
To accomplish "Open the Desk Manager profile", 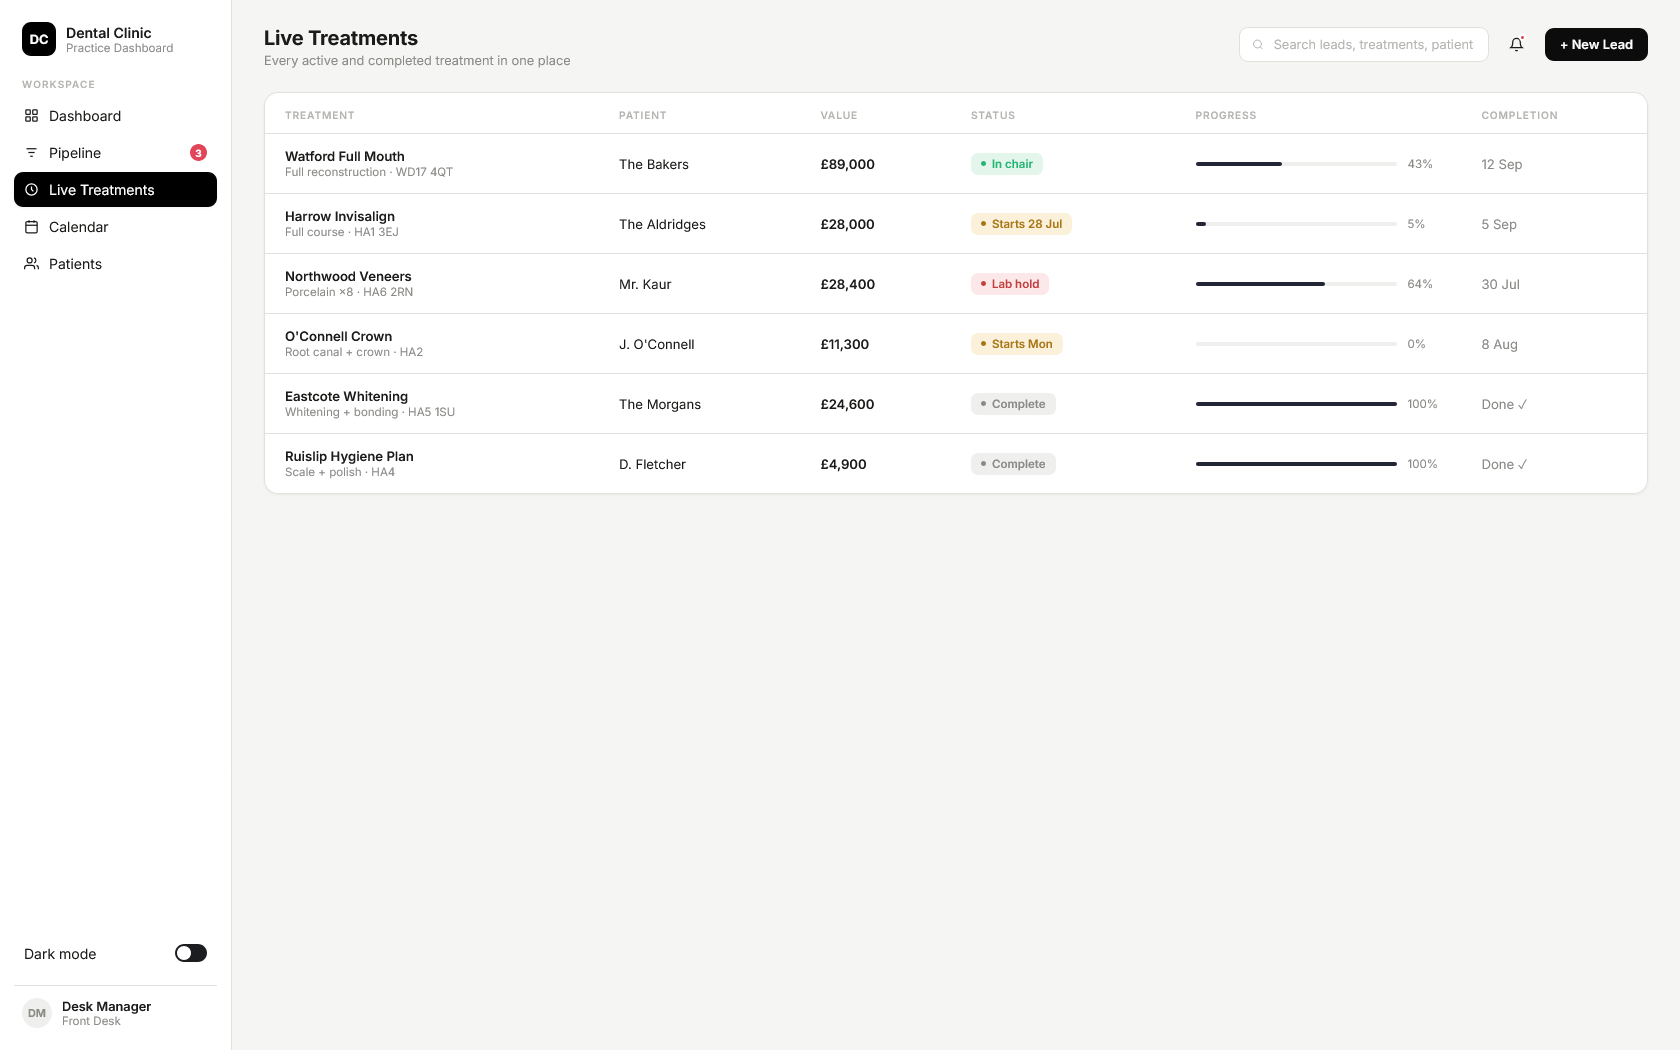I will (x=115, y=1013).
